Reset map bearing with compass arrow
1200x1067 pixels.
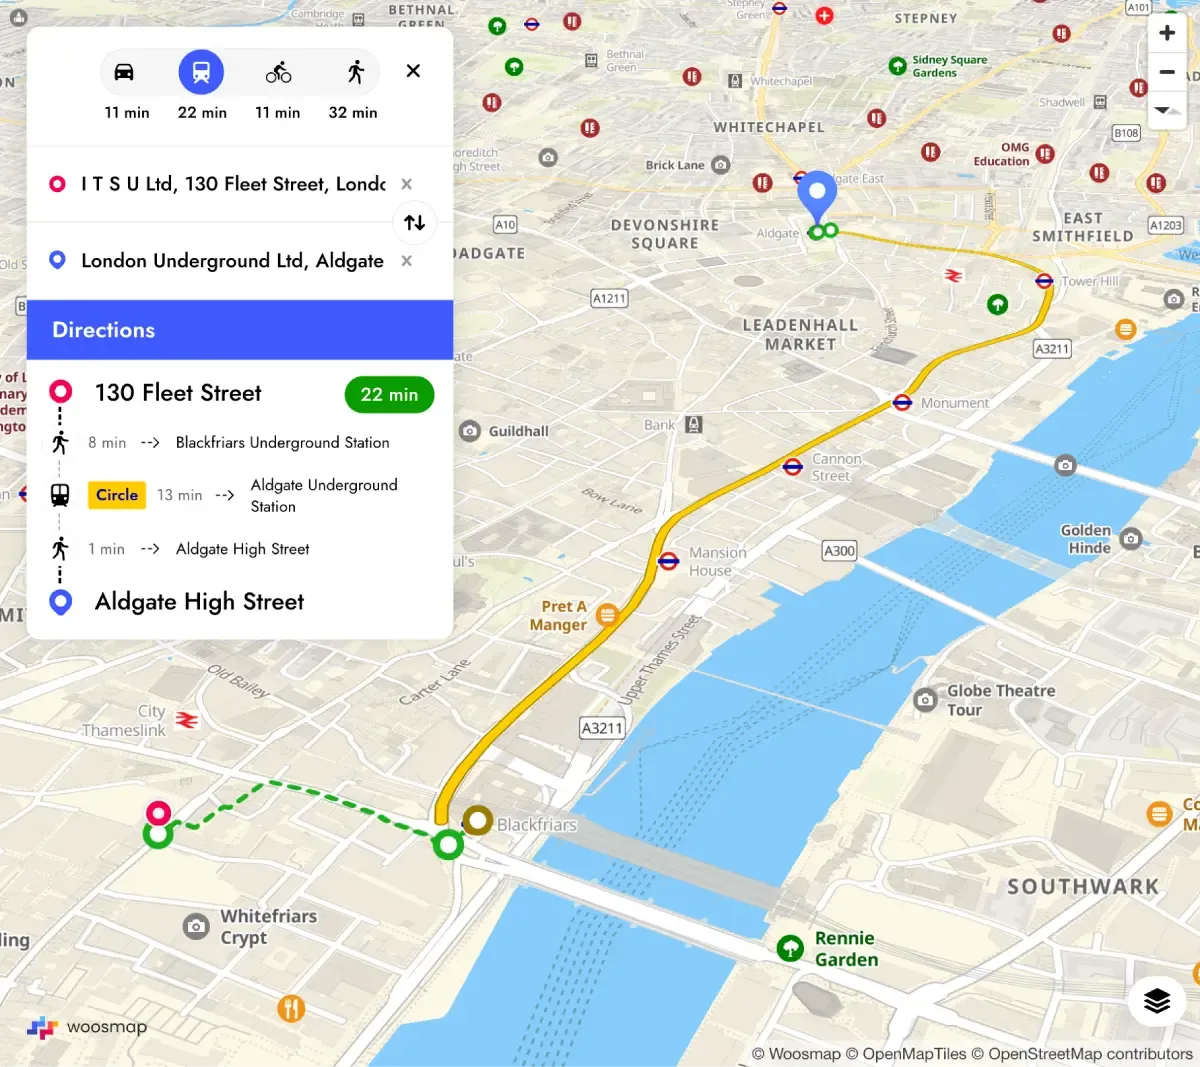pos(1164,109)
